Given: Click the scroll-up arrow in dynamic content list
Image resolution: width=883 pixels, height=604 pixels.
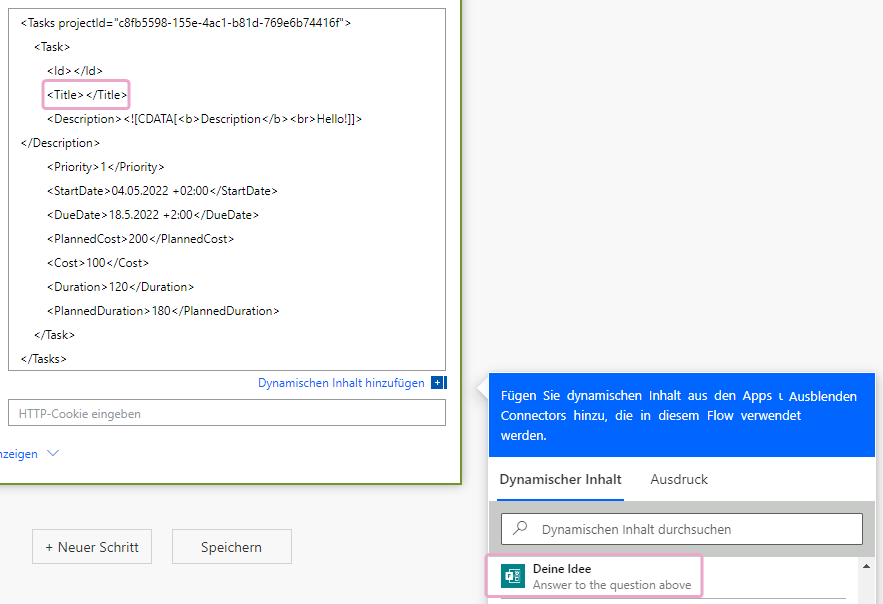Looking at the screenshot, I should (x=866, y=566).
